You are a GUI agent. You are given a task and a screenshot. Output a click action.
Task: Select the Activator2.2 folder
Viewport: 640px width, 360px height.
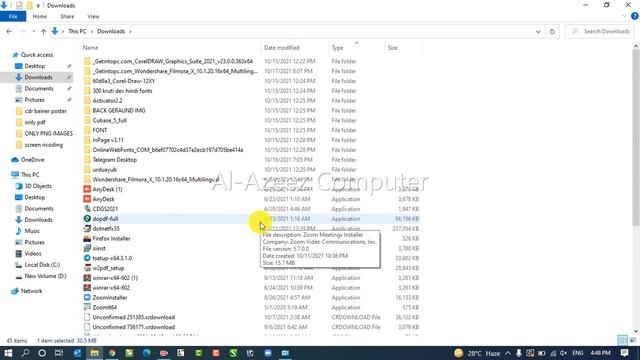coord(107,100)
